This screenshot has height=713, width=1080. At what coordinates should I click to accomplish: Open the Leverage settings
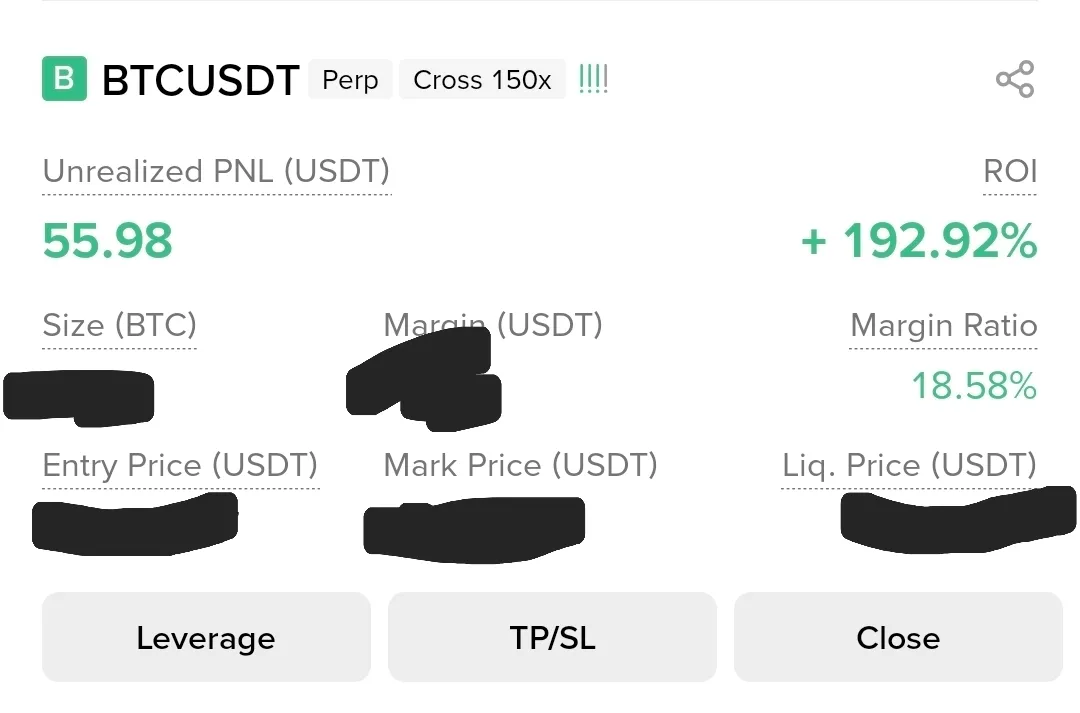[x=206, y=637]
